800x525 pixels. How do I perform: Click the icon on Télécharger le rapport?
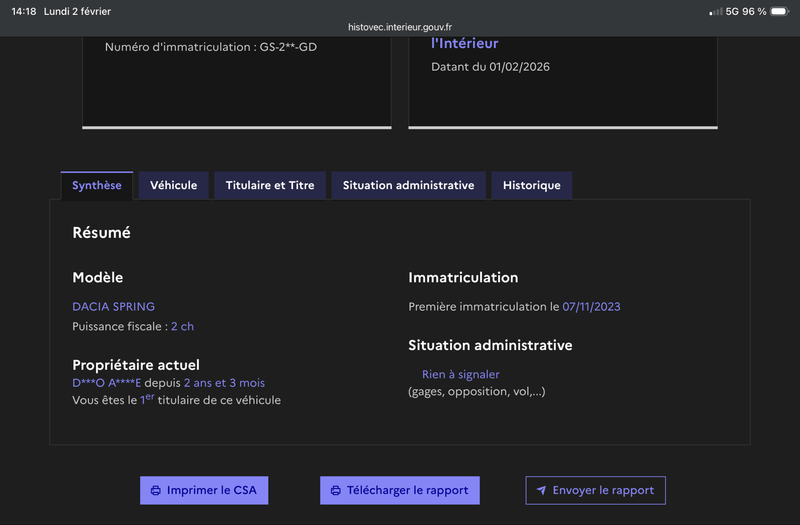[336, 491]
